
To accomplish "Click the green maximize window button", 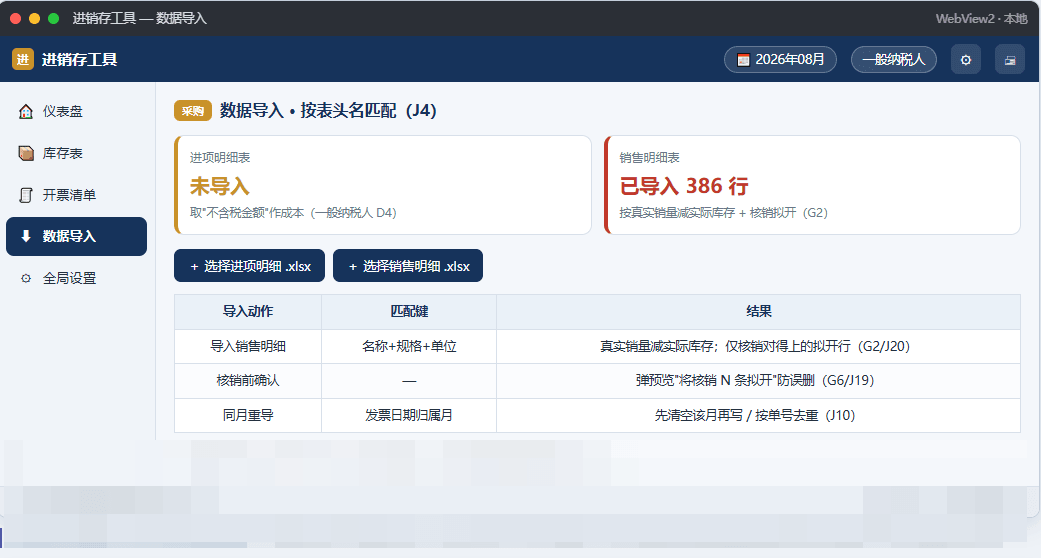I will click(54, 19).
